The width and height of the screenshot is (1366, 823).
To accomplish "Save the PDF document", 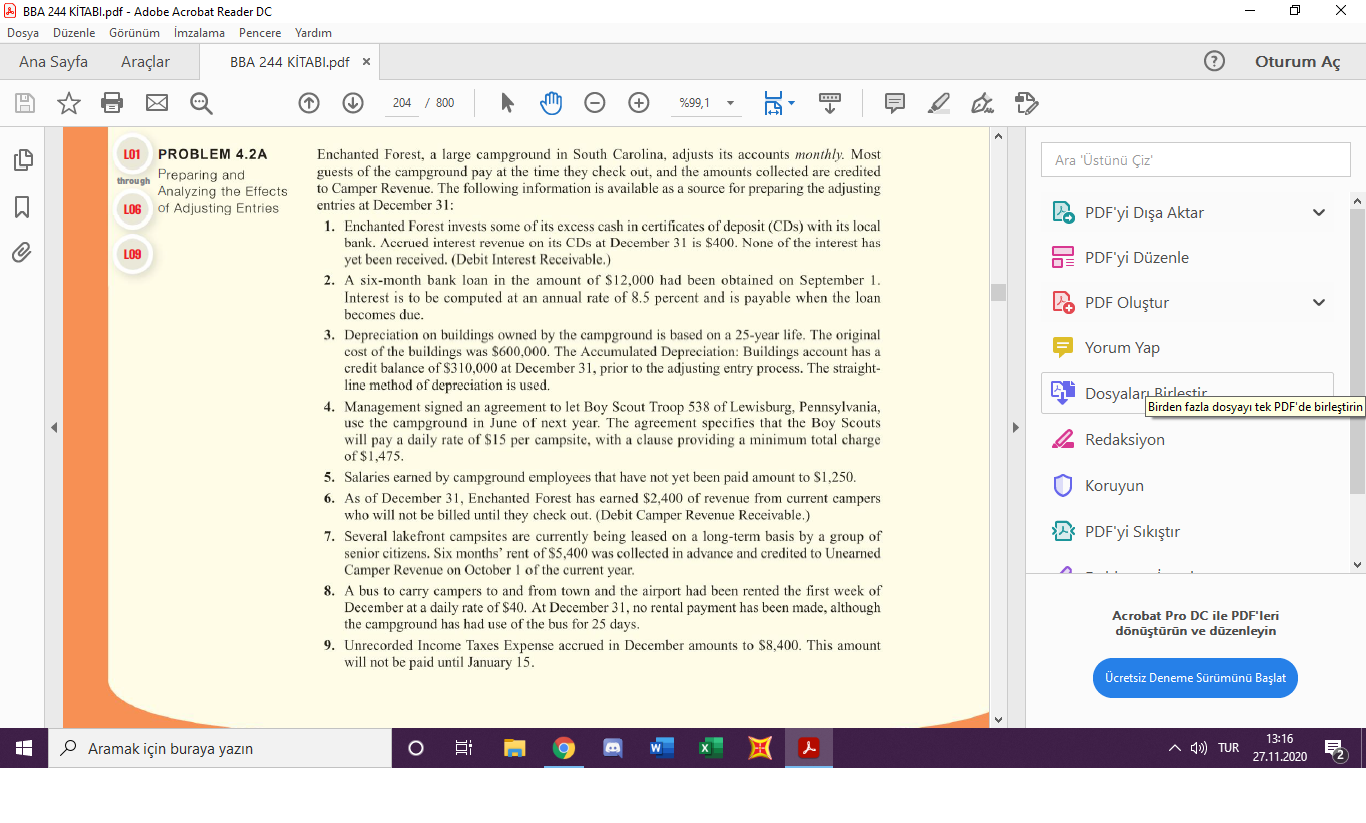I will [24, 103].
